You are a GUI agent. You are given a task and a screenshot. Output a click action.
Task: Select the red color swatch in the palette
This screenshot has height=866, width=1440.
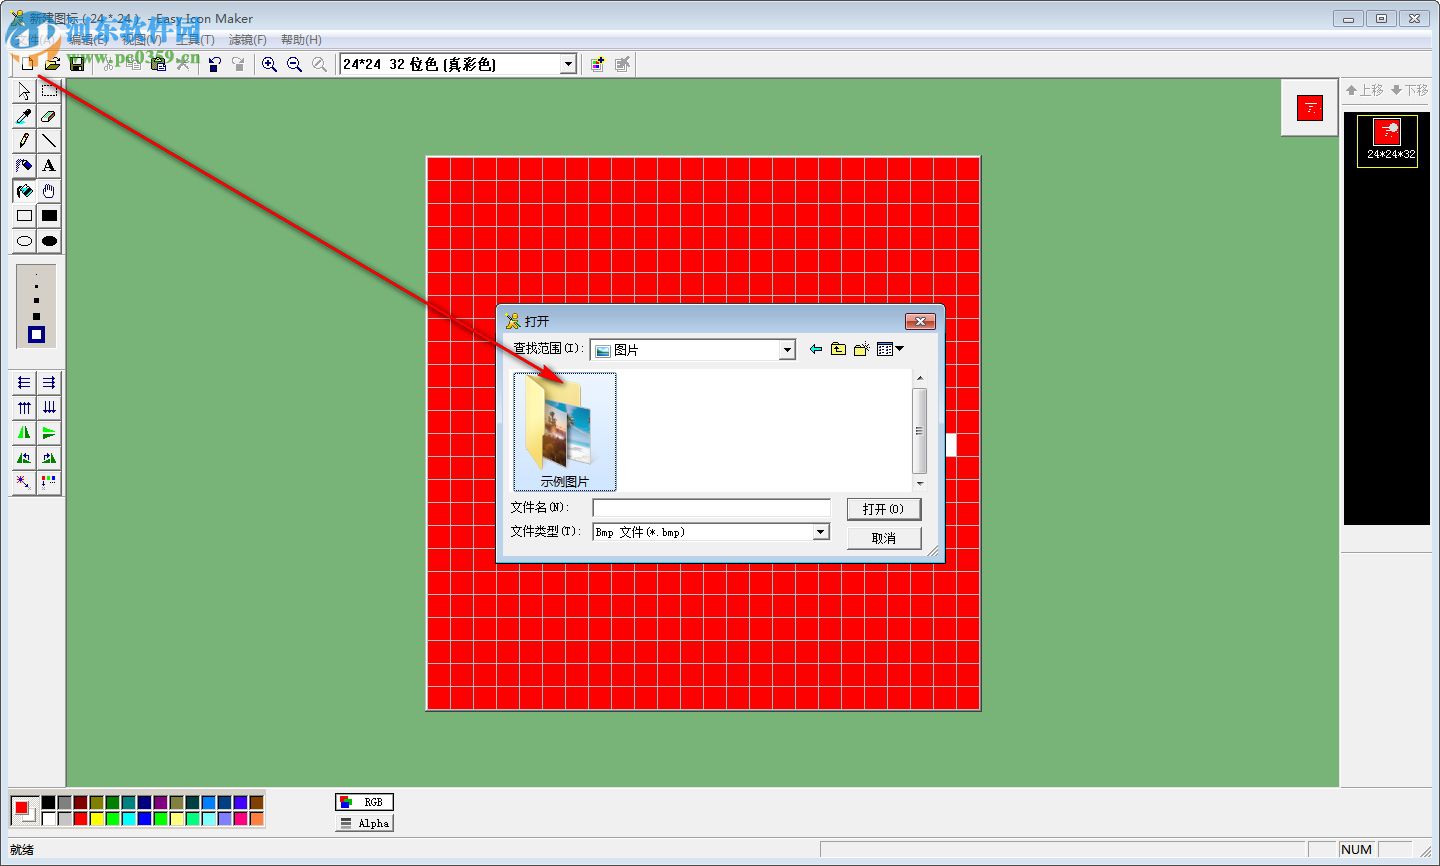tap(80, 818)
